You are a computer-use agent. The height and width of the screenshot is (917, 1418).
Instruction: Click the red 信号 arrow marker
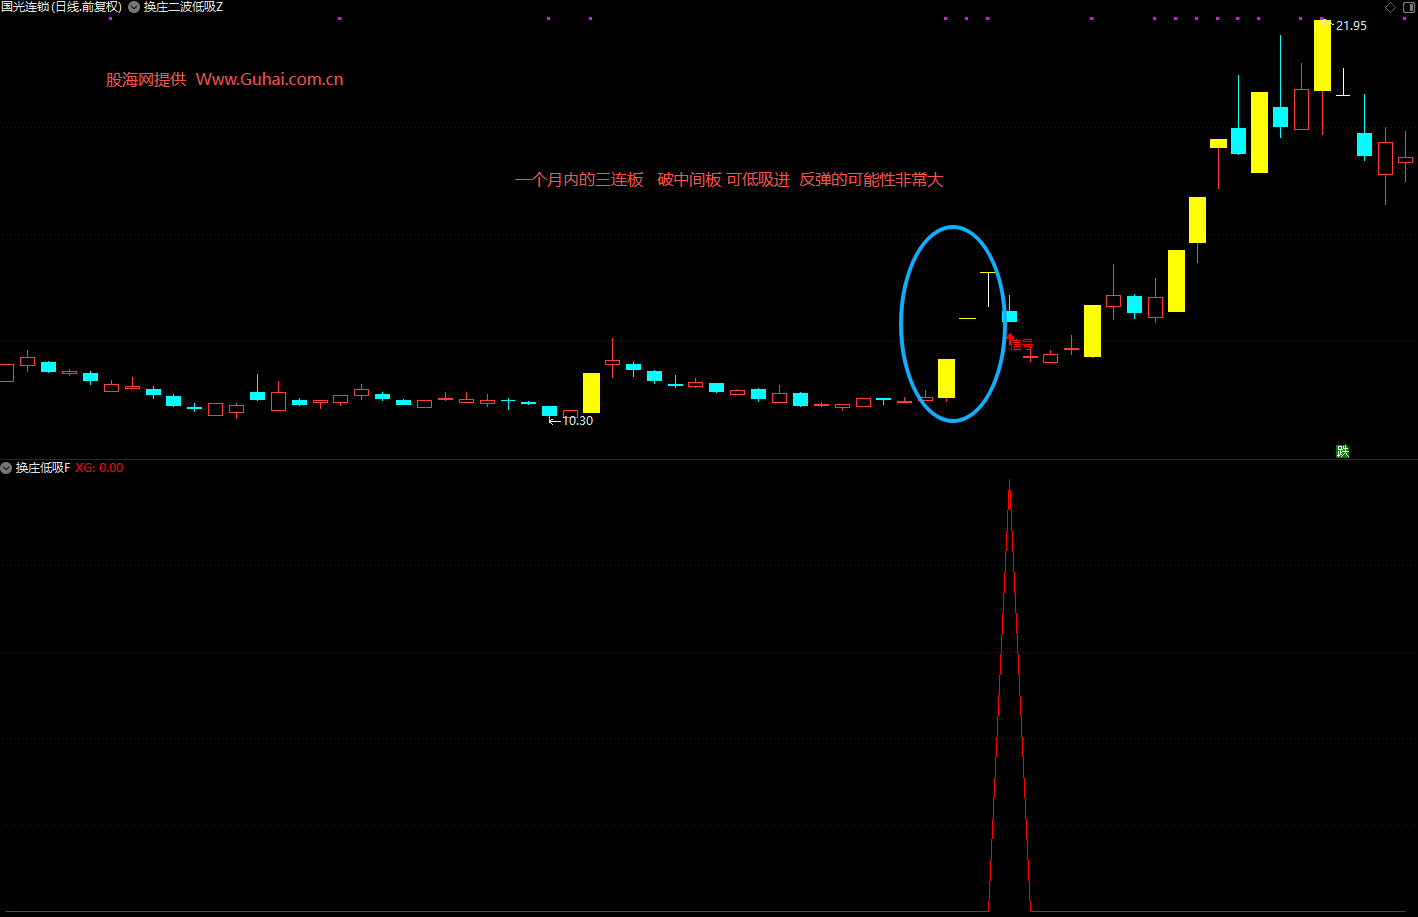click(1018, 343)
